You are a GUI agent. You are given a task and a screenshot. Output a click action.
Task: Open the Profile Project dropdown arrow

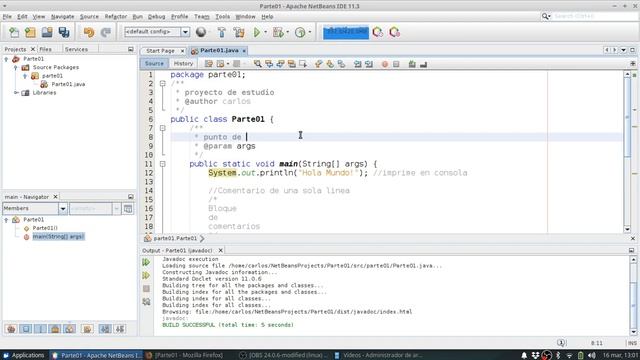pyautogui.click(x=309, y=32)
